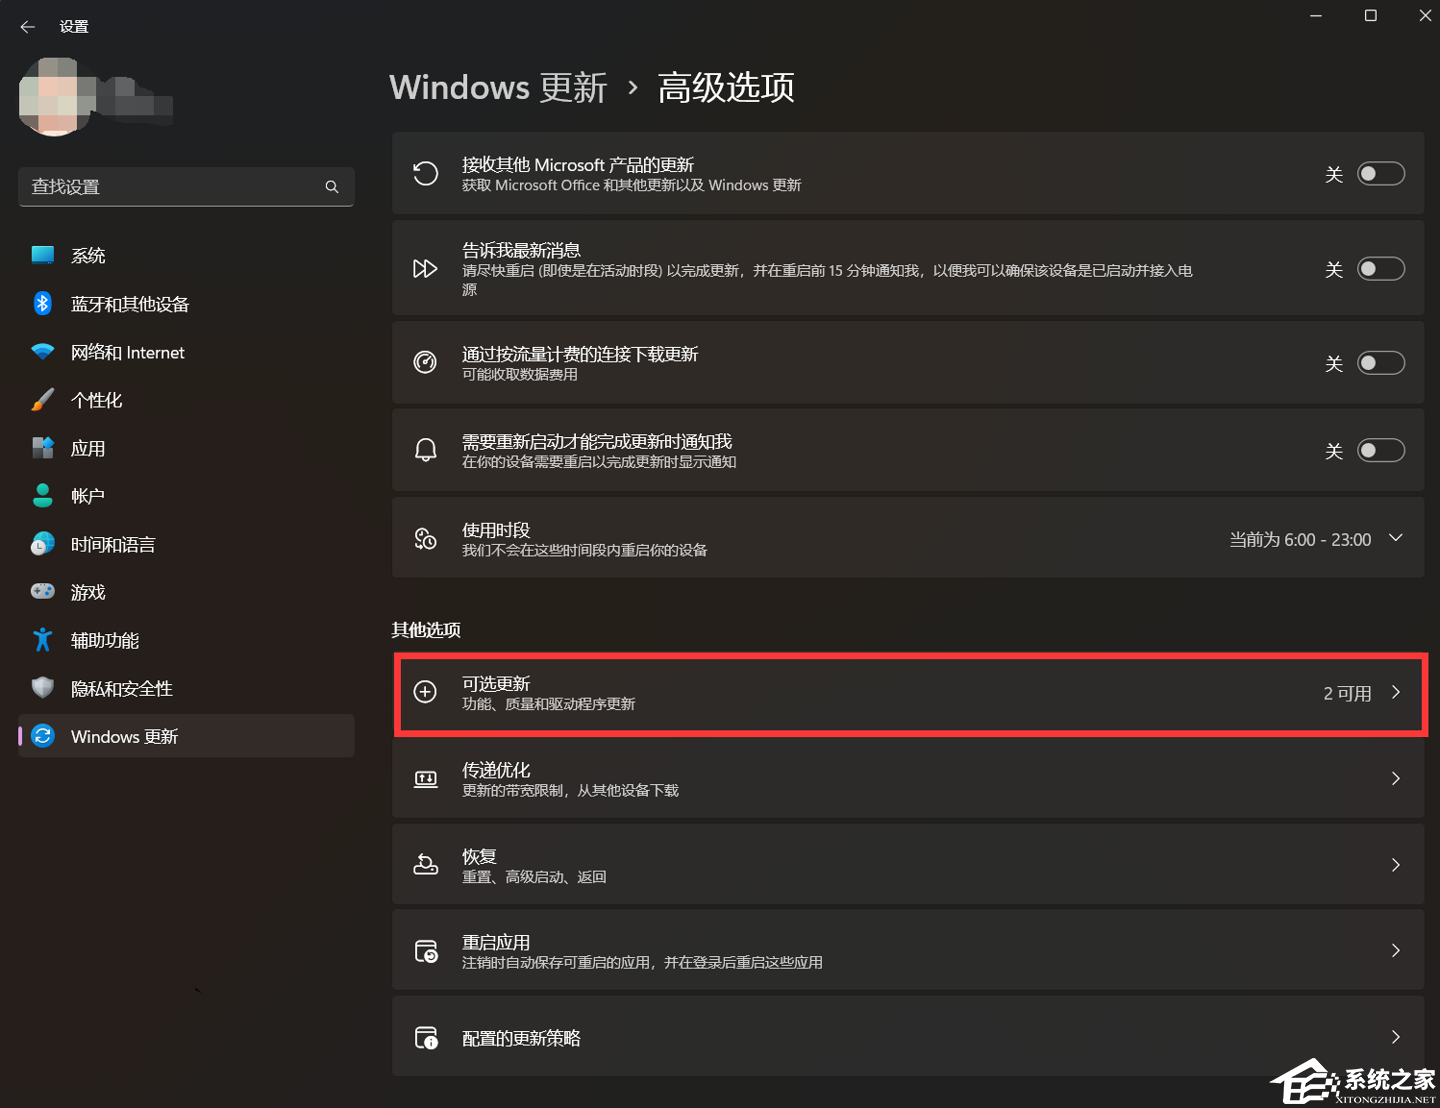This screenshot has height=1108, width=1440.
Task: Click the gauge icon for 通过按流量计费的连接下载更新
Action: pos(425,362)
